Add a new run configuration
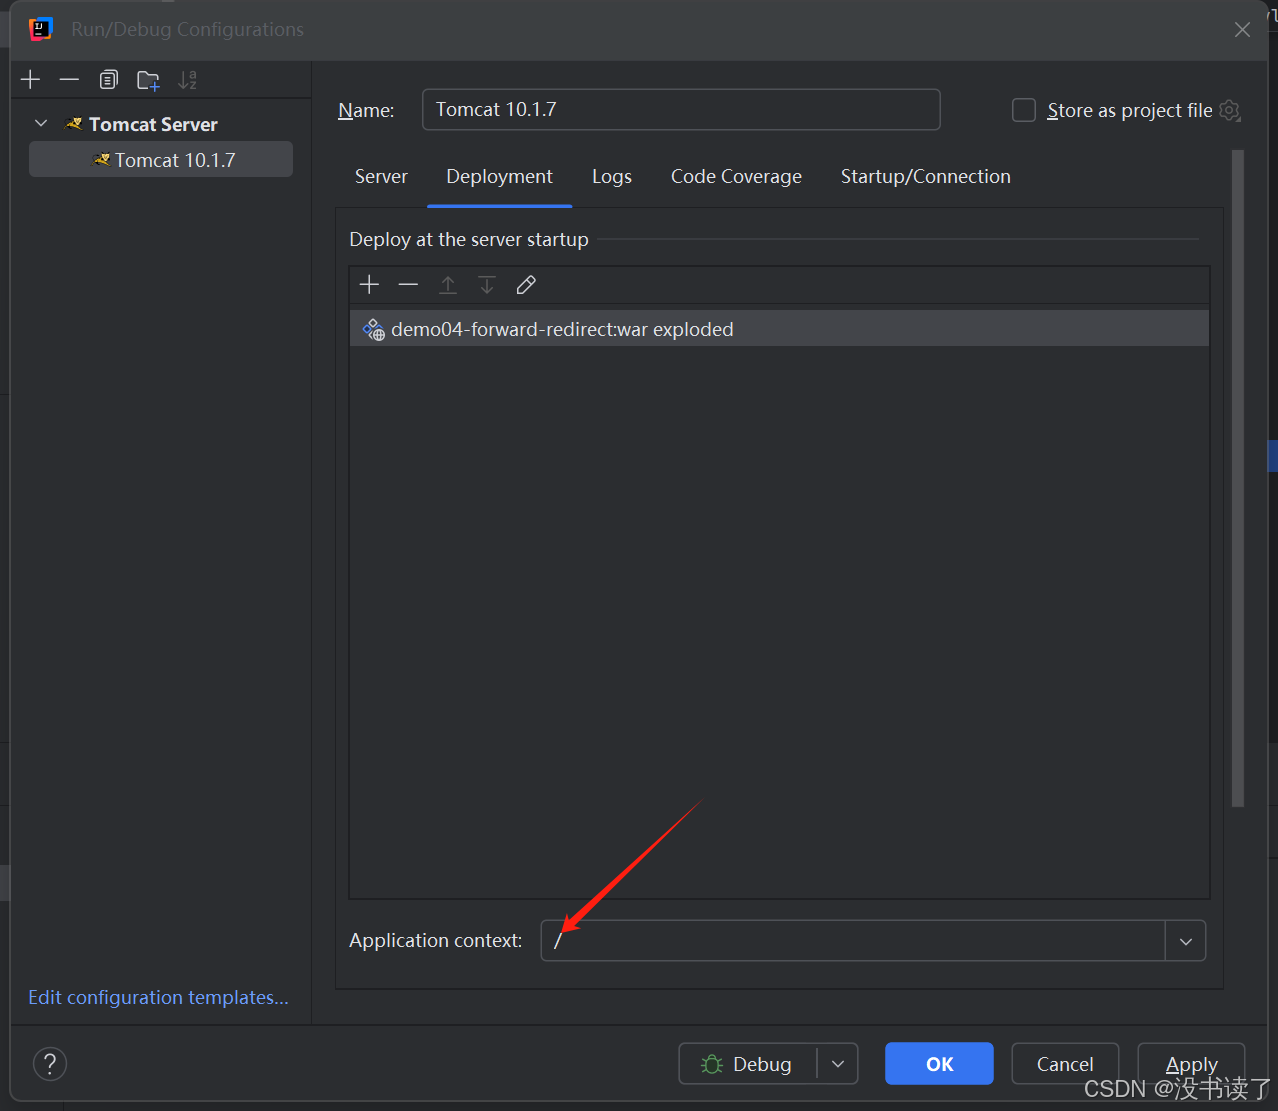 tap(31, 80)
